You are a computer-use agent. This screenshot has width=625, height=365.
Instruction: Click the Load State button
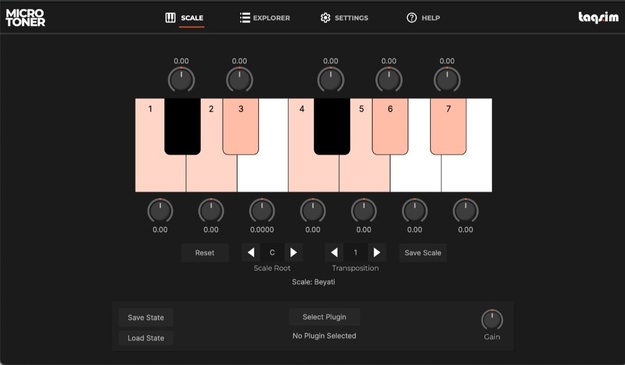146,338
